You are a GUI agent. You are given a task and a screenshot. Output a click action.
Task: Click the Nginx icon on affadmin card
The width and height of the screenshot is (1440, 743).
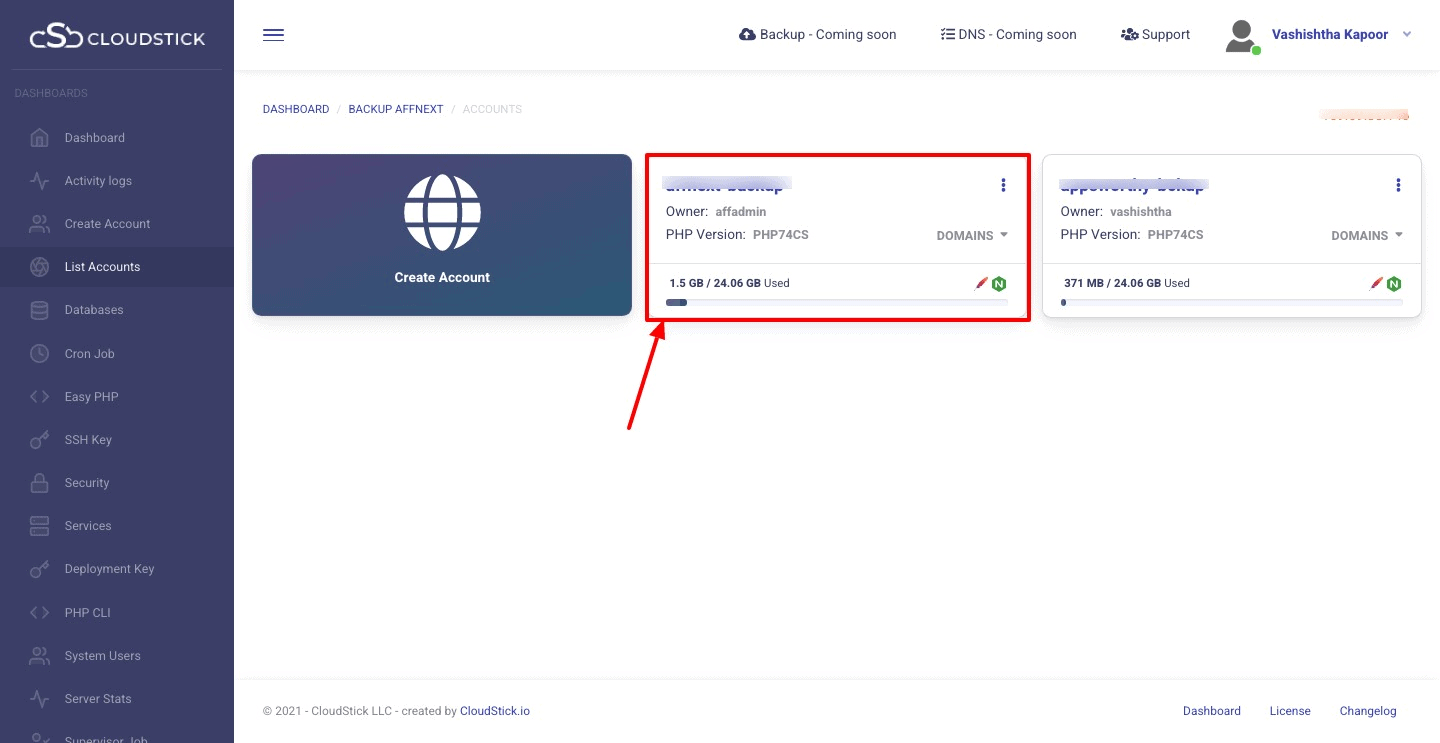point(999,284)
